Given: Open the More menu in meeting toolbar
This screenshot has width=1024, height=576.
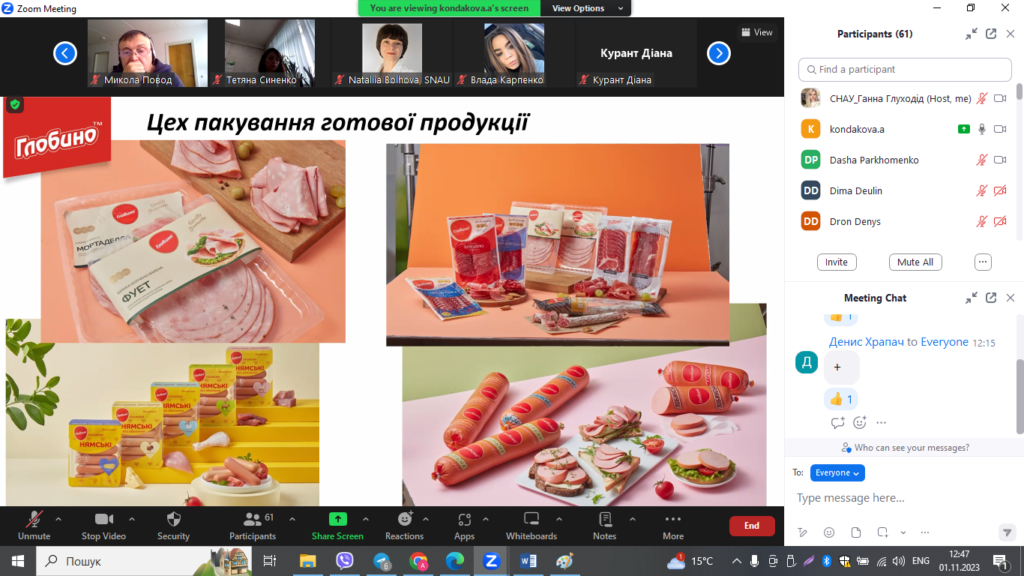Looking at the screenshot, I should coord(673,520).
